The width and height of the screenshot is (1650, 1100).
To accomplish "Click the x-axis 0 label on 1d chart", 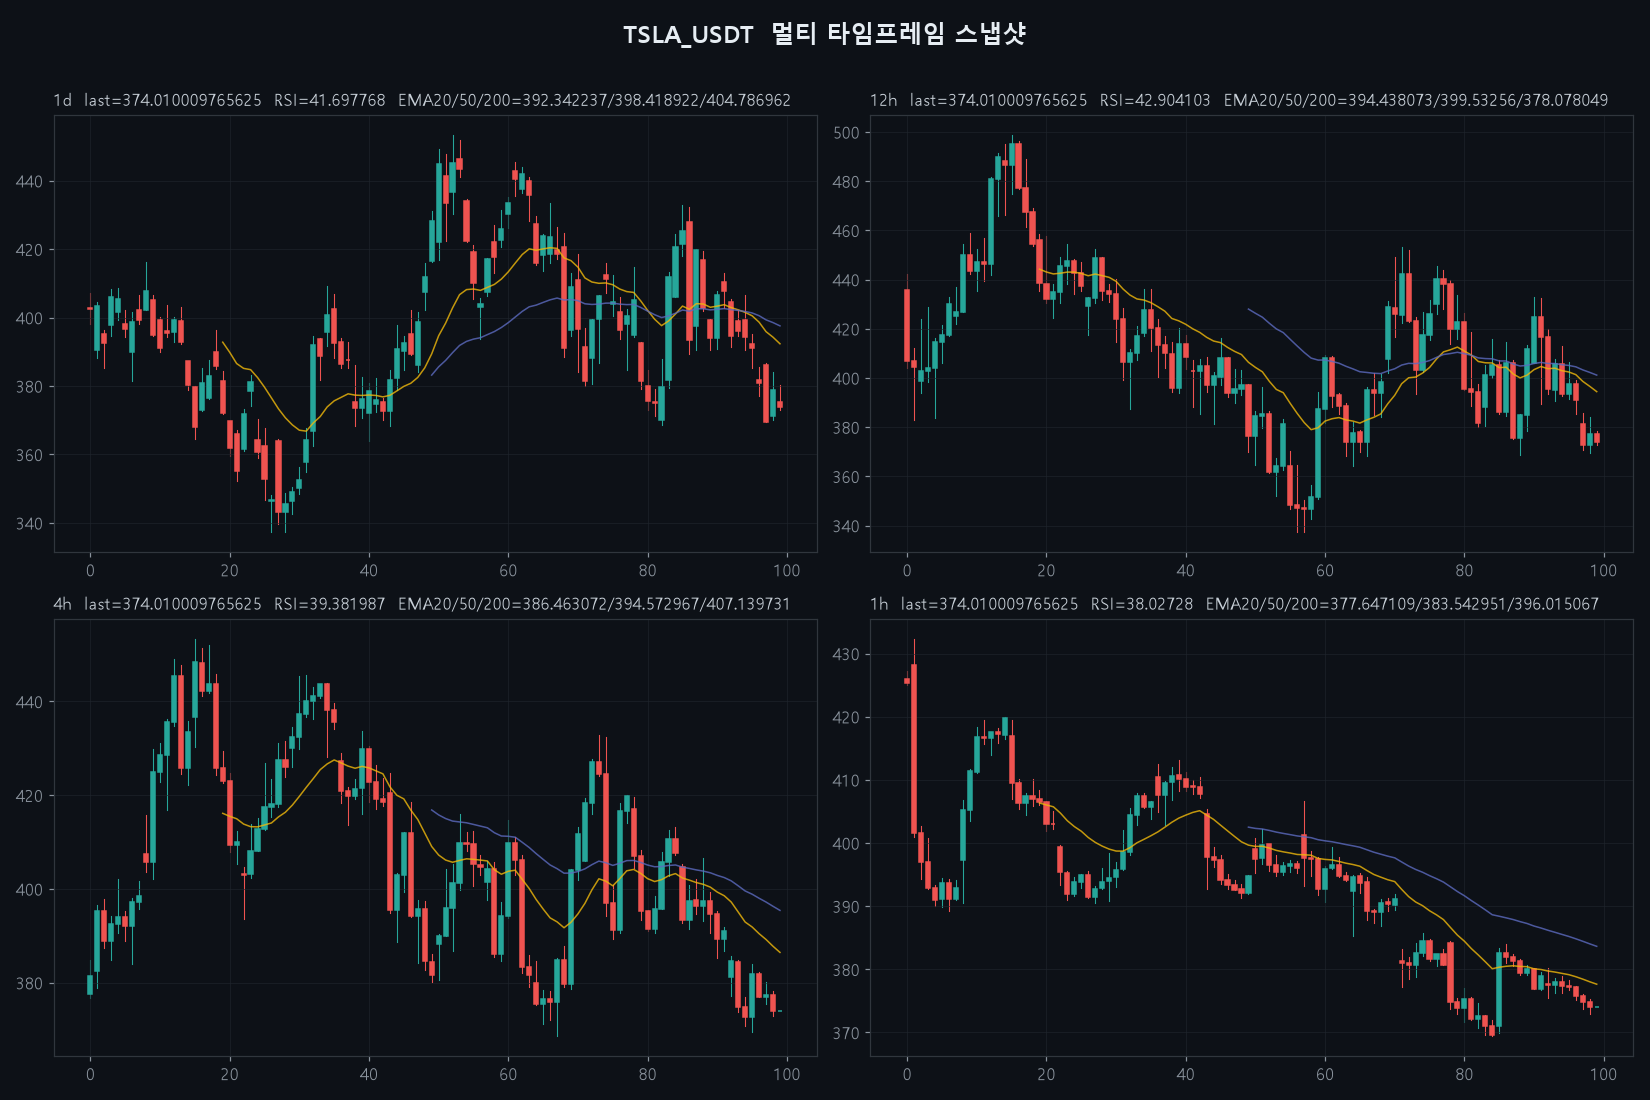I will click(x=90, y=571).
